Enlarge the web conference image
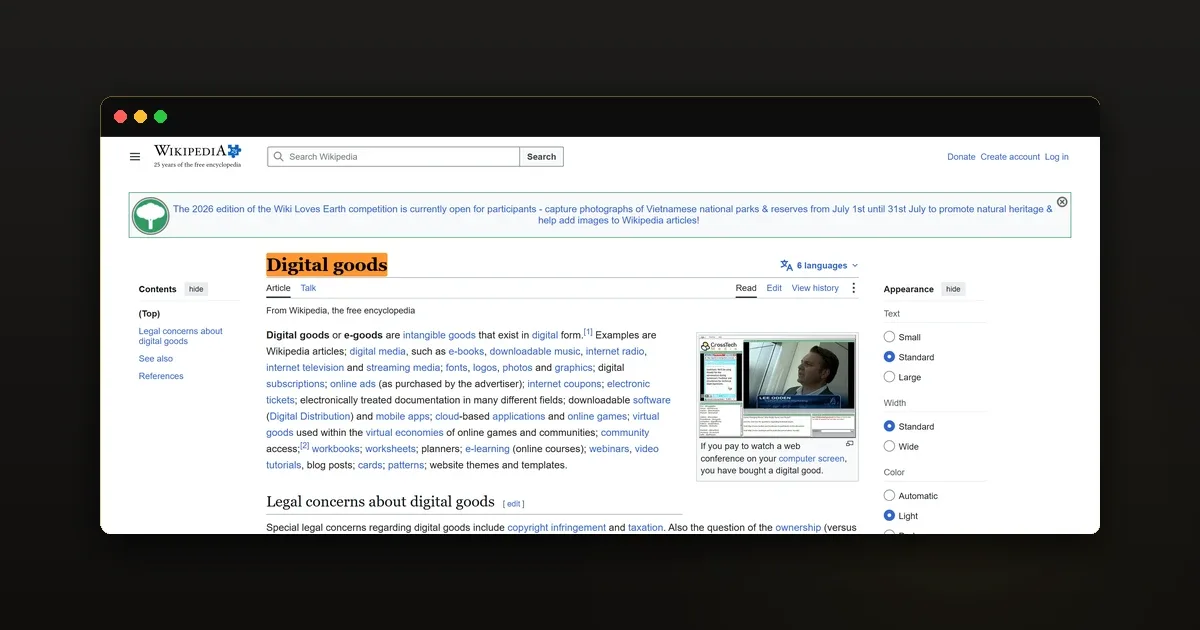 pos(850,443)
